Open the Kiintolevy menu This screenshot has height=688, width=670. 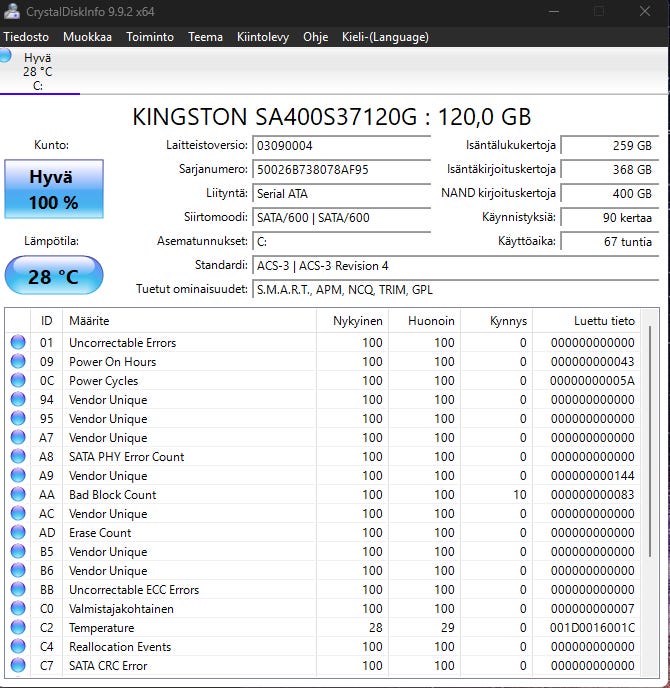point(263,37)
